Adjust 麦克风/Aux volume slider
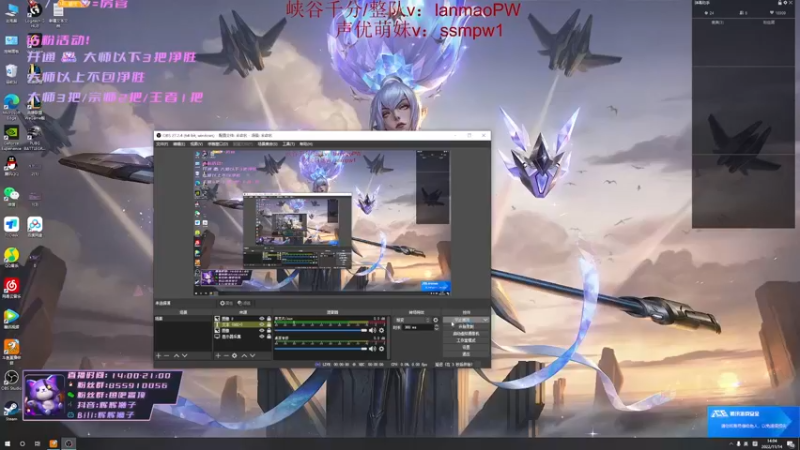This screenshot has width=800, height=450. pyautogui.click(x=320, y=331)
